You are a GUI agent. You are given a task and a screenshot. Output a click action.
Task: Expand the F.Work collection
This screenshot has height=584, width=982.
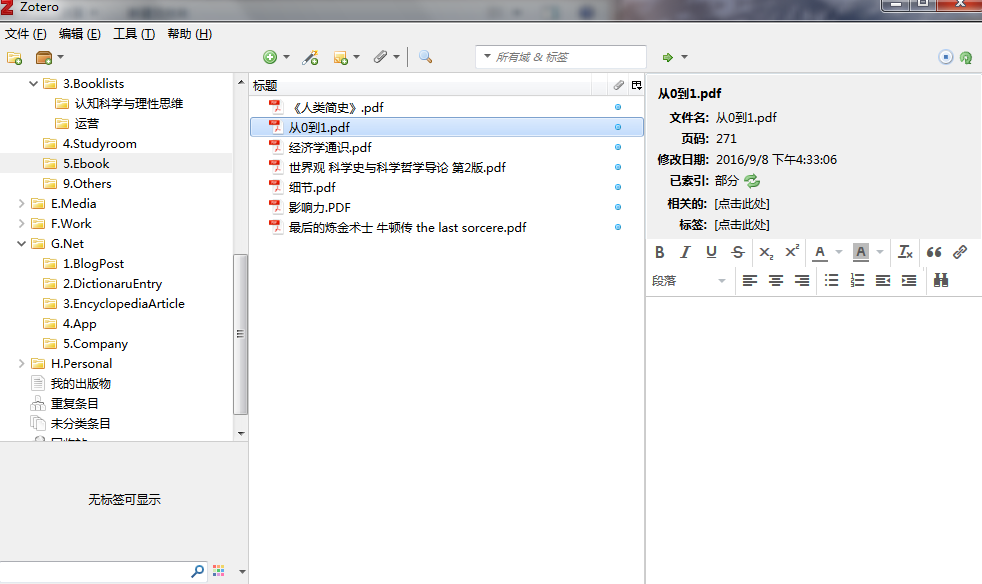21,224
